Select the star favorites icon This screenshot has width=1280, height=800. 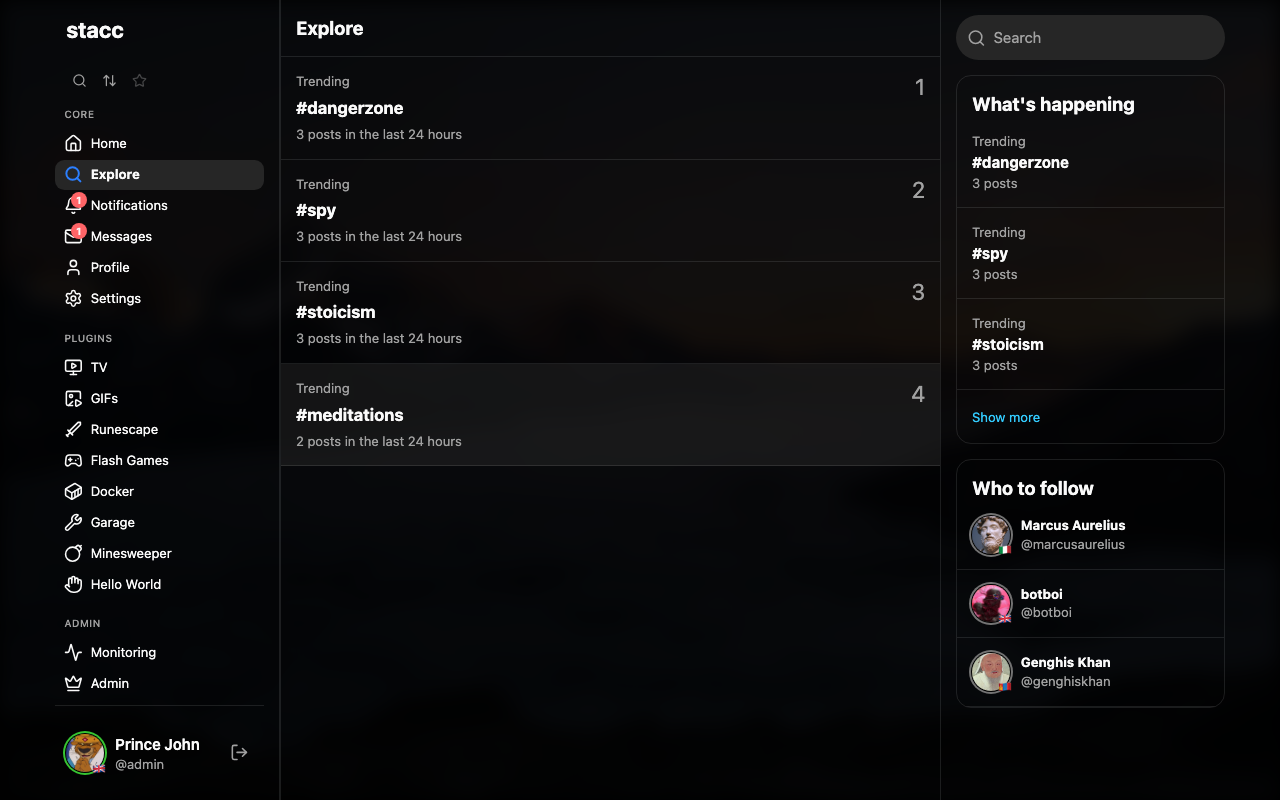pyautogui.click(x=139, y=80)
